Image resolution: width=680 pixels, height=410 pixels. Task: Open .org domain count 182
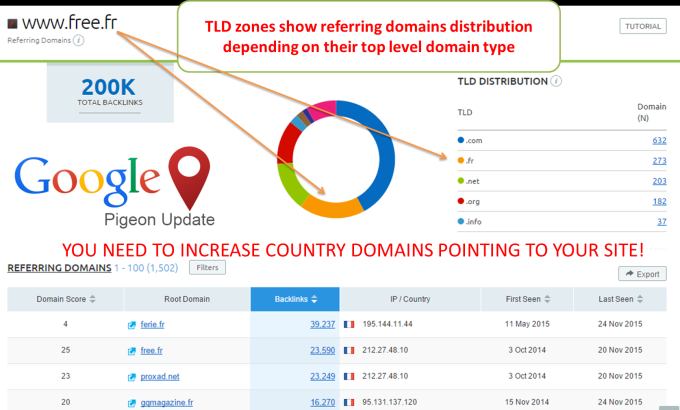tap(659, 201)
